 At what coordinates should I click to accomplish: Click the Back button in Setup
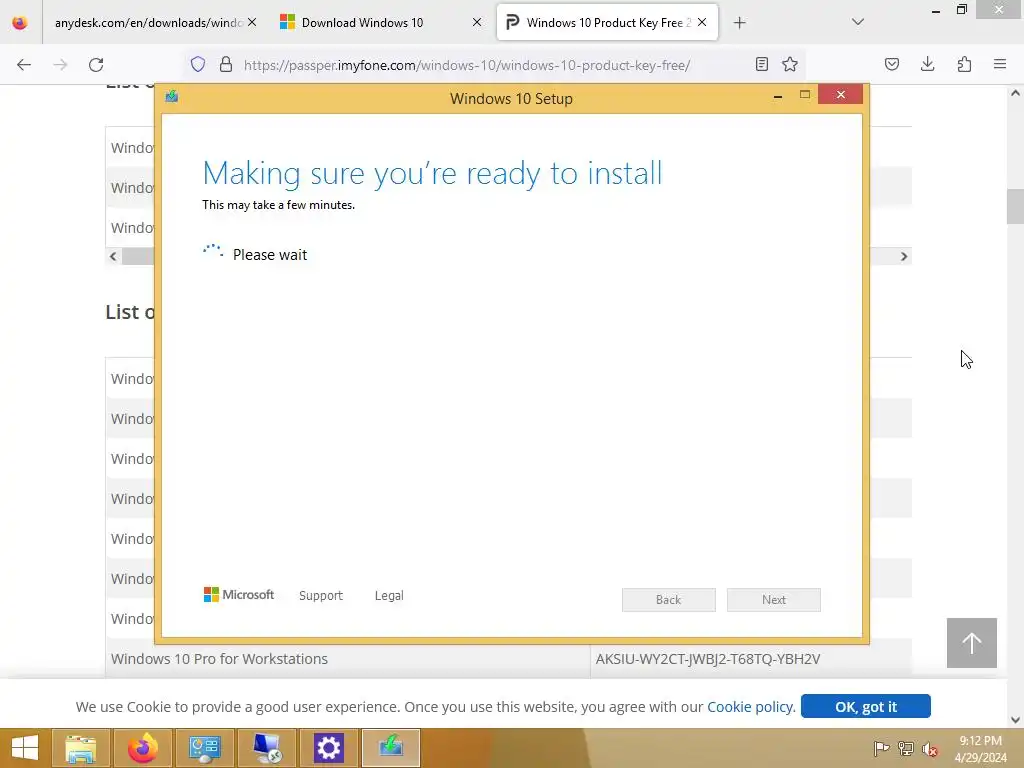coord(669,600)
